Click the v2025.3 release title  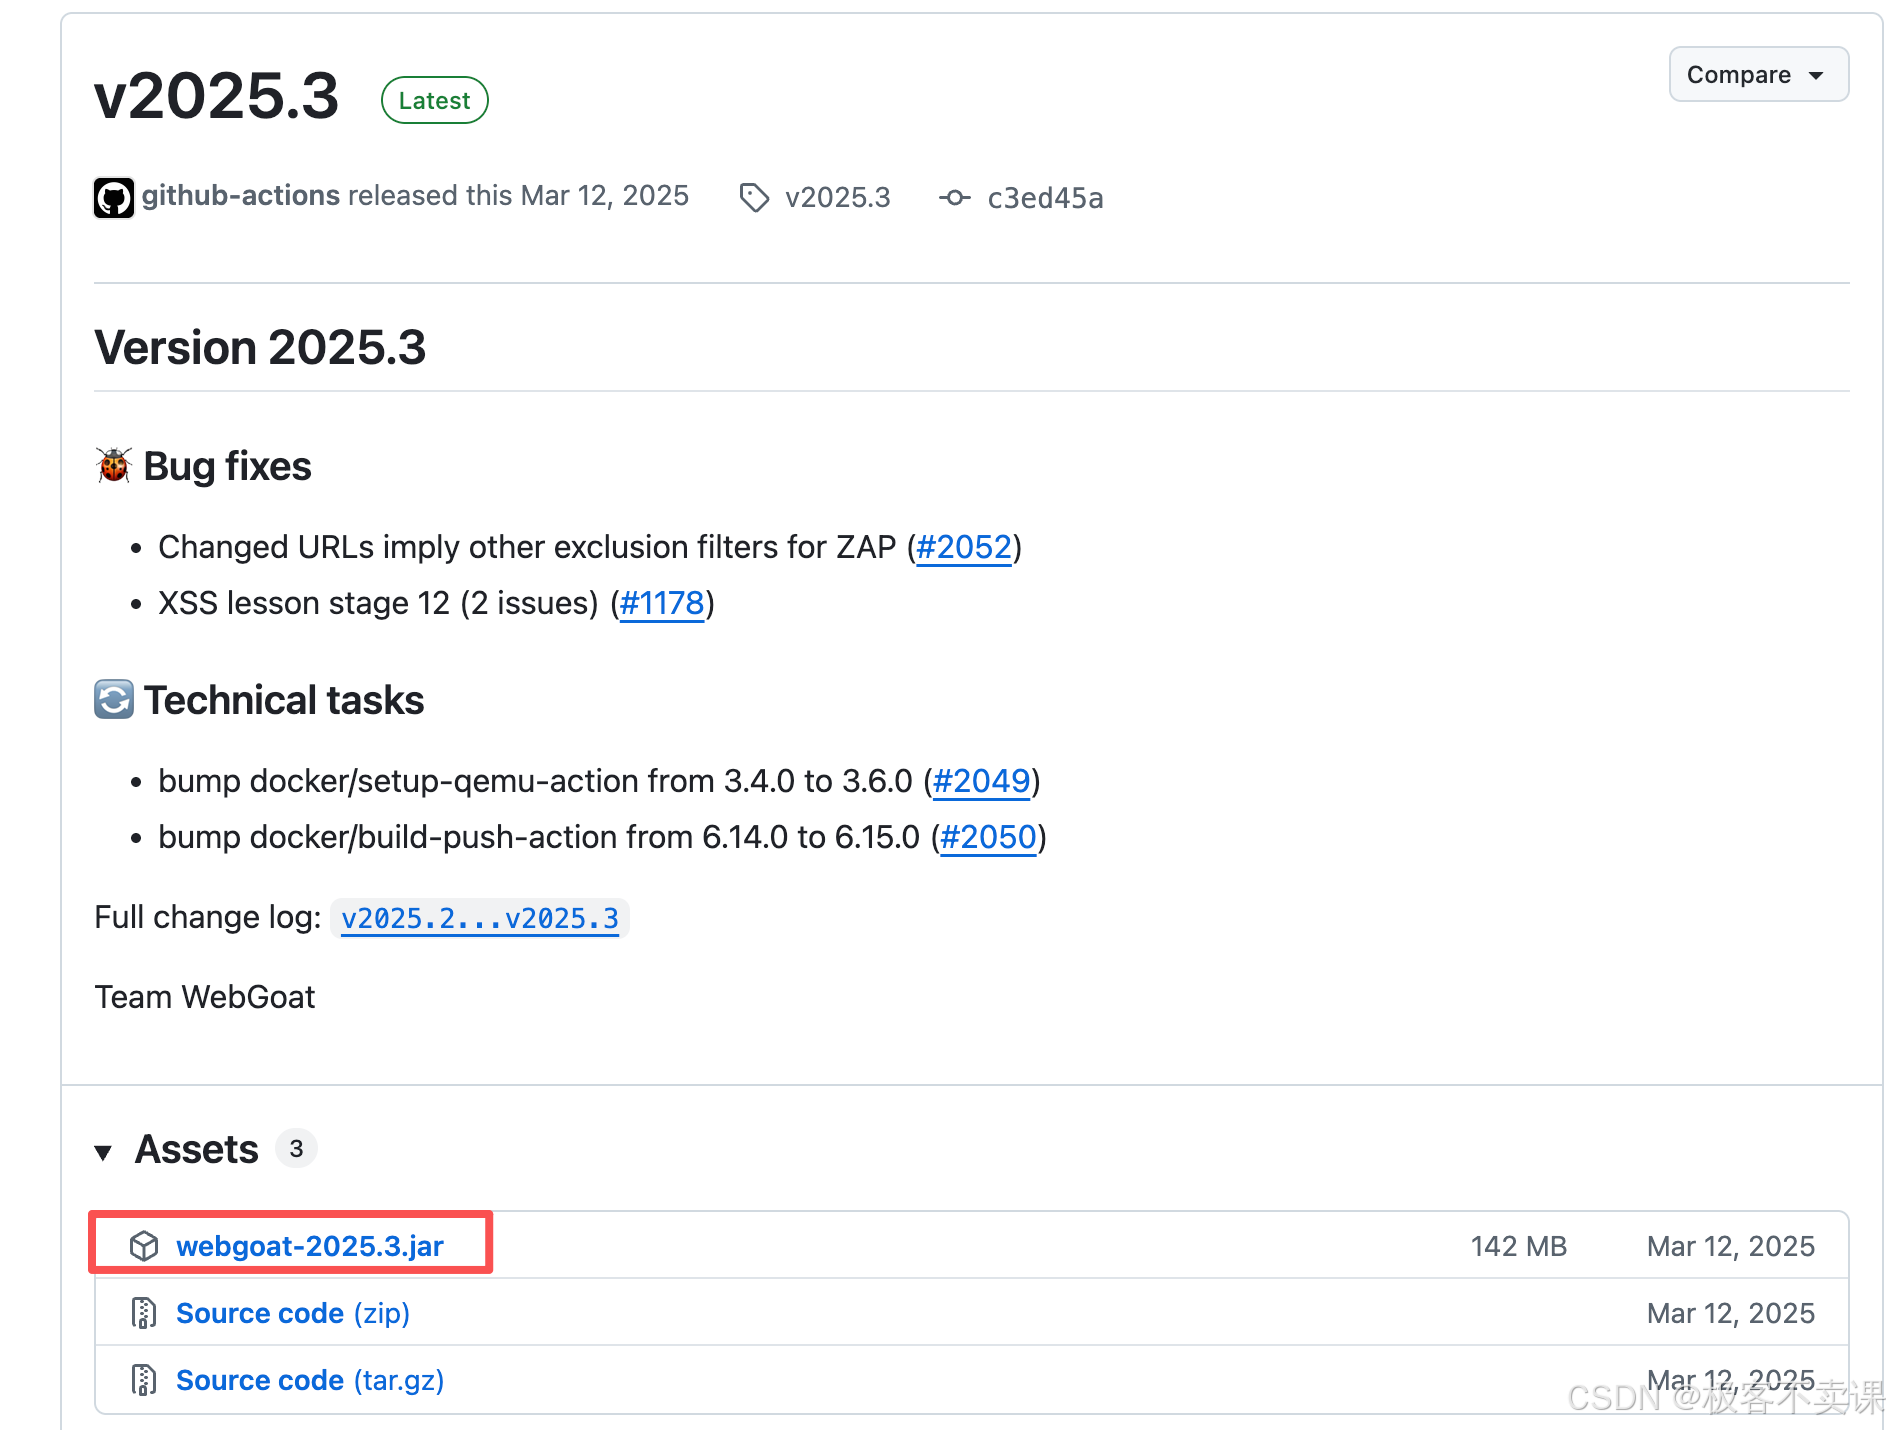(217, 96)
